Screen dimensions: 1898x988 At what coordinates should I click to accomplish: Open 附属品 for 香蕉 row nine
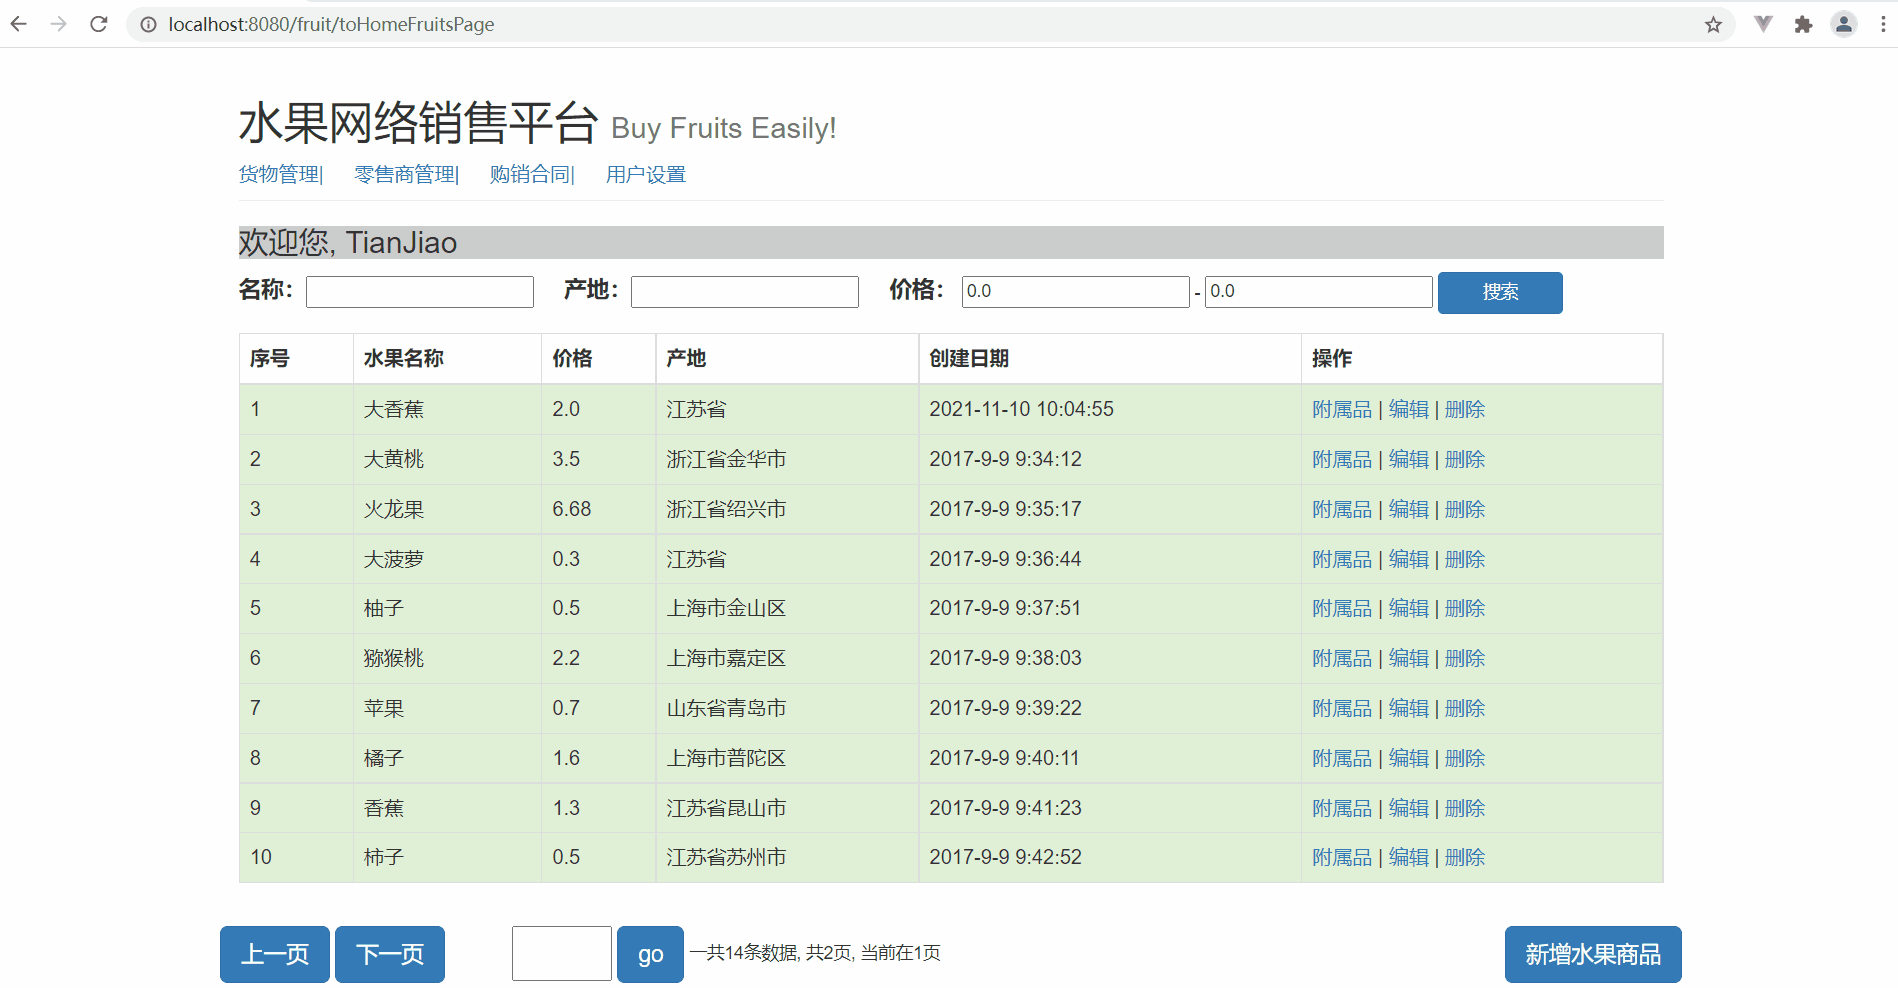click(x=1342, y=808)
